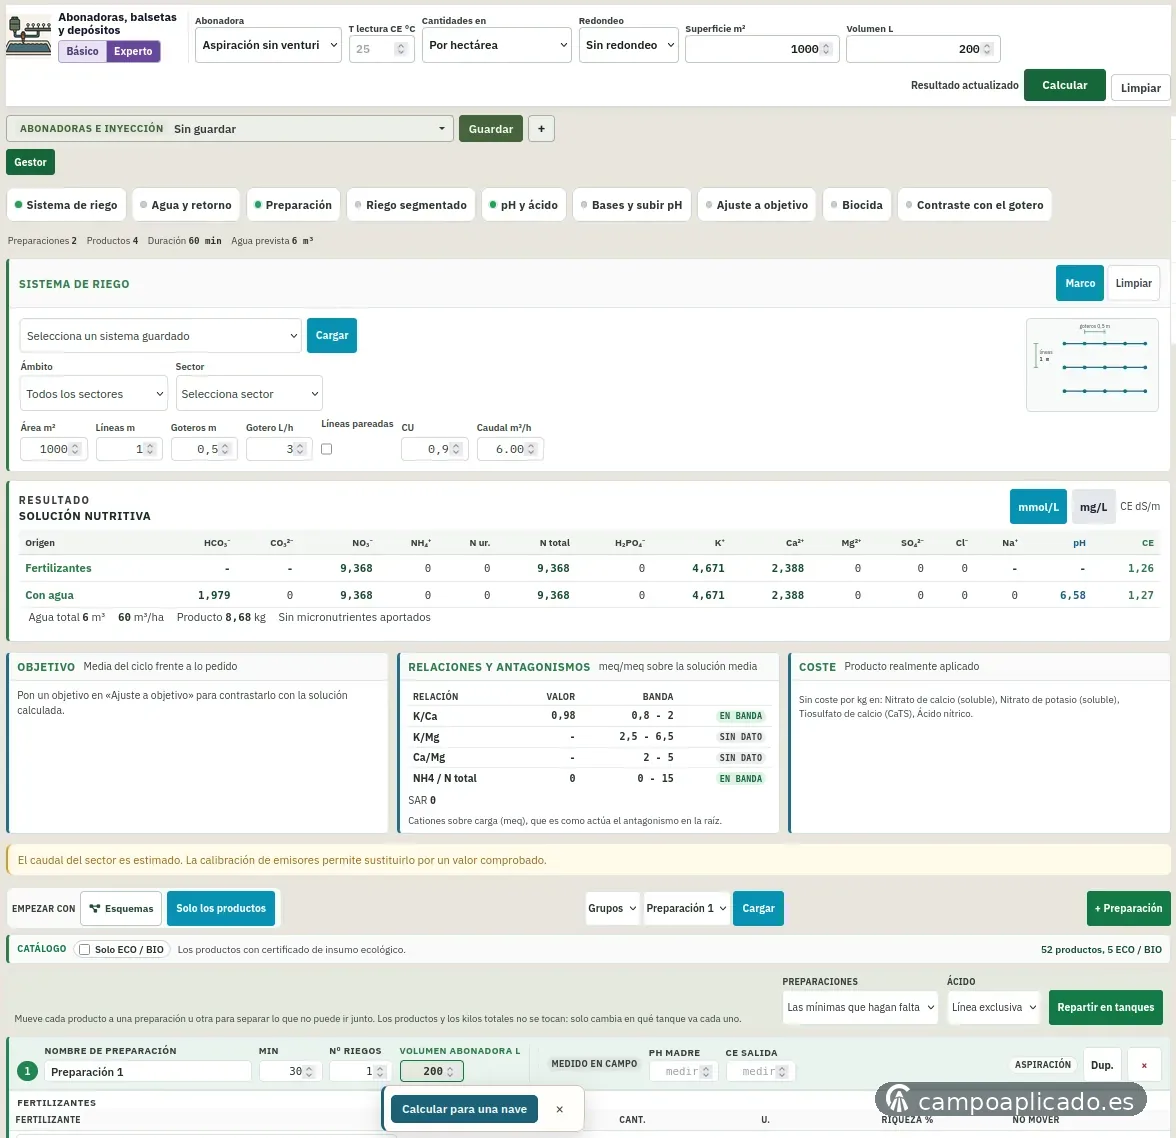Image resolution: width=1176 pixels, height=1138 pixels.
Task: Expand the saved irrigation system selector
Action: coord(160,335)
